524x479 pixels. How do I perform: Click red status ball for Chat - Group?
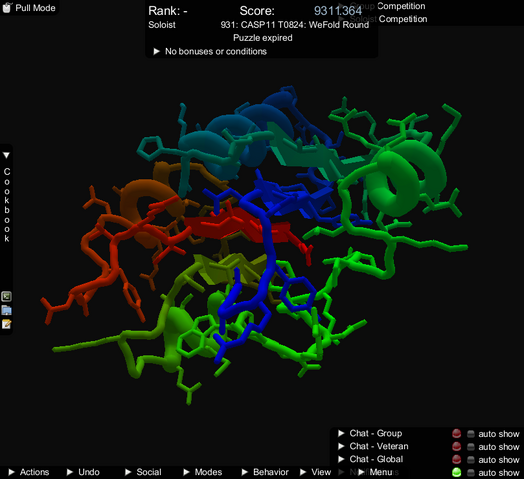pos(456,434)
